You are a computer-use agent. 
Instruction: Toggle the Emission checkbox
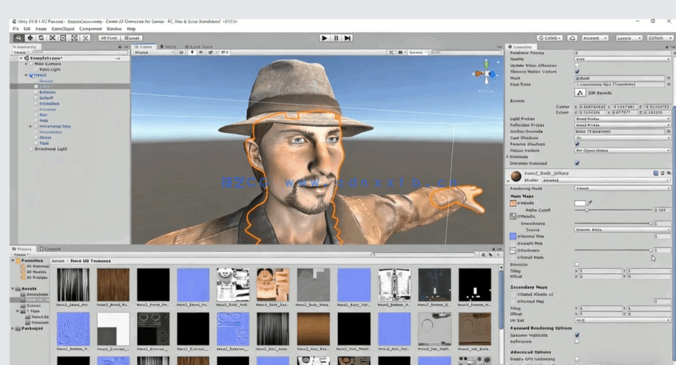click(577, 264)
